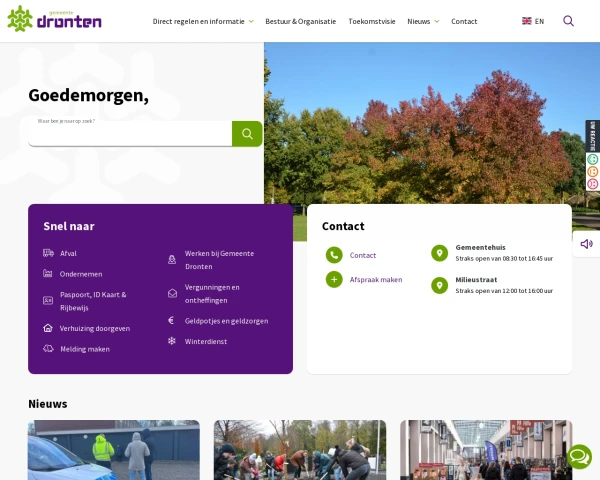Viewport: 600px width, 480px height.
Task: Select the orange neutral smiley feedback
Action: coord(592,171)
